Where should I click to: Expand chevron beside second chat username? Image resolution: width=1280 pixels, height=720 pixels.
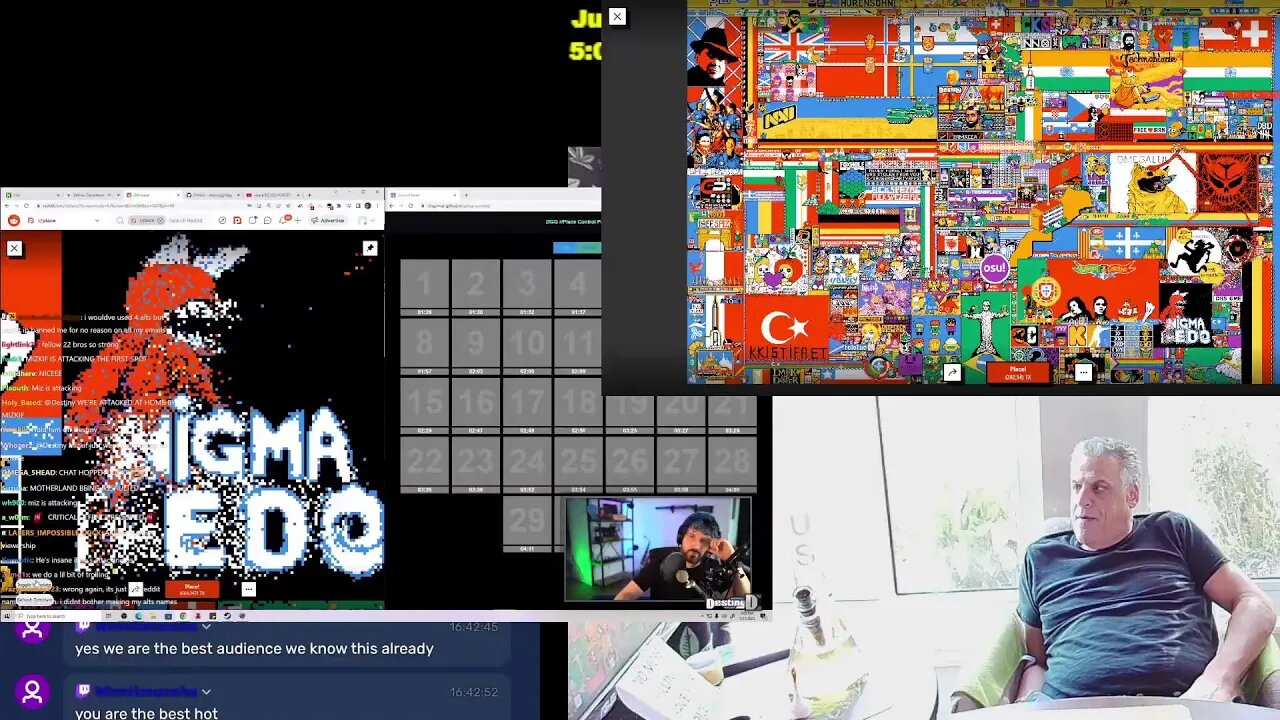[206, 691]
